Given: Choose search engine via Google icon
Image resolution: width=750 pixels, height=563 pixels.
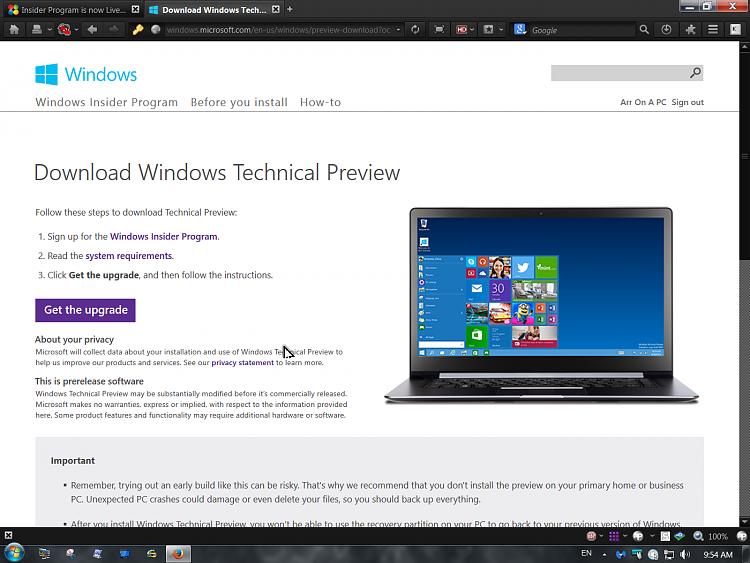Looking at the screenshot, I should click(x=520, y=30).
